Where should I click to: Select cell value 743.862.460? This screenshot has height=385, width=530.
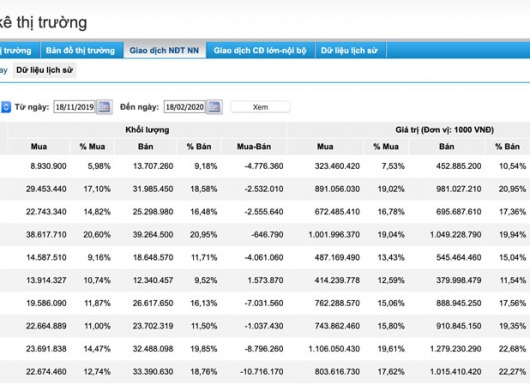pyautogui.click(x=337, y=326)
